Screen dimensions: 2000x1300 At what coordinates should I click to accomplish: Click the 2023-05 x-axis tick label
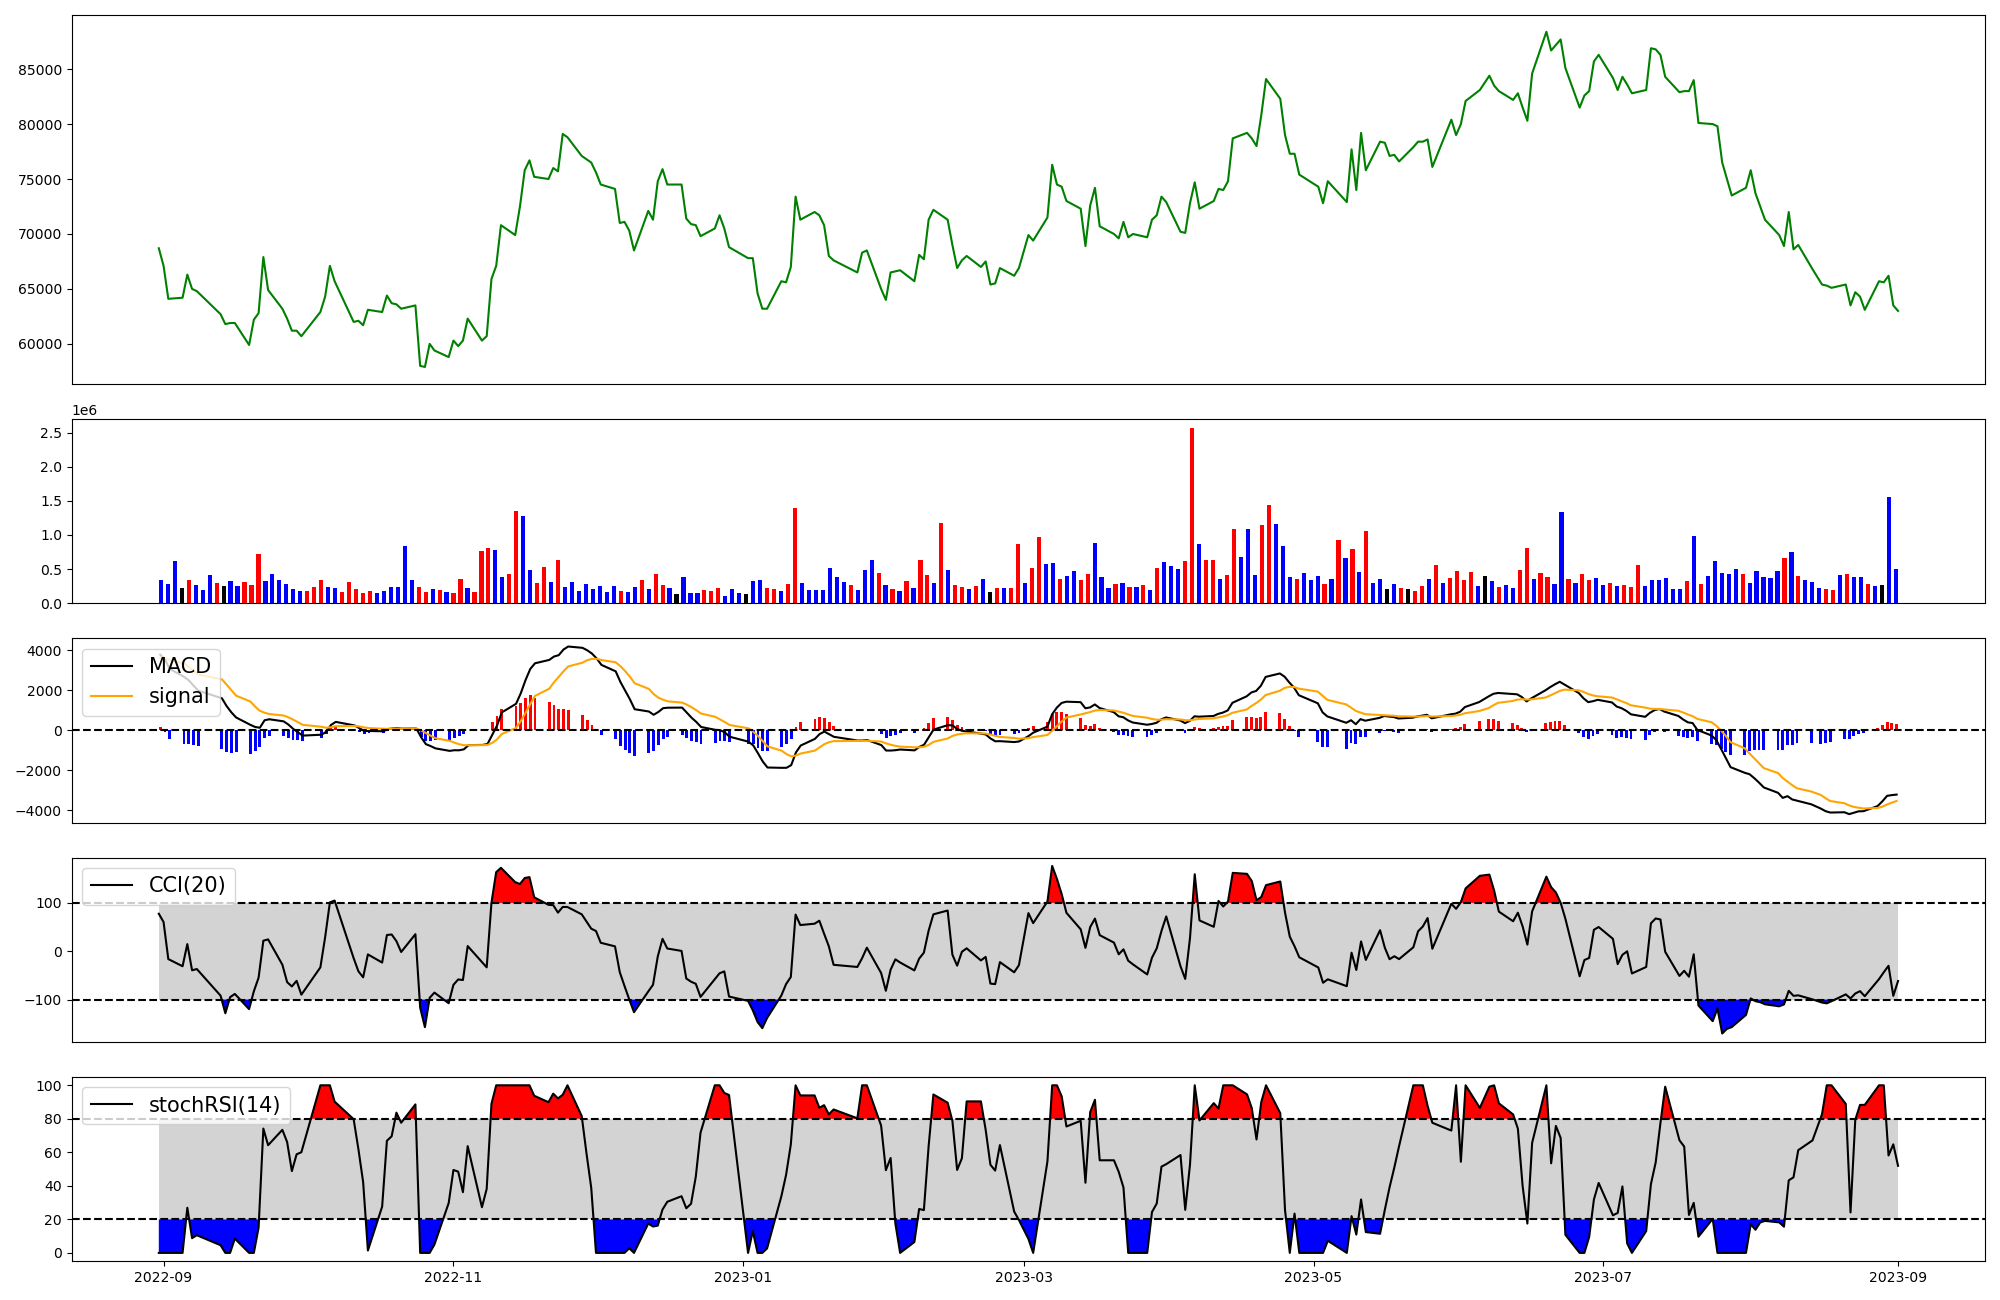[x=1313, y=1277]
